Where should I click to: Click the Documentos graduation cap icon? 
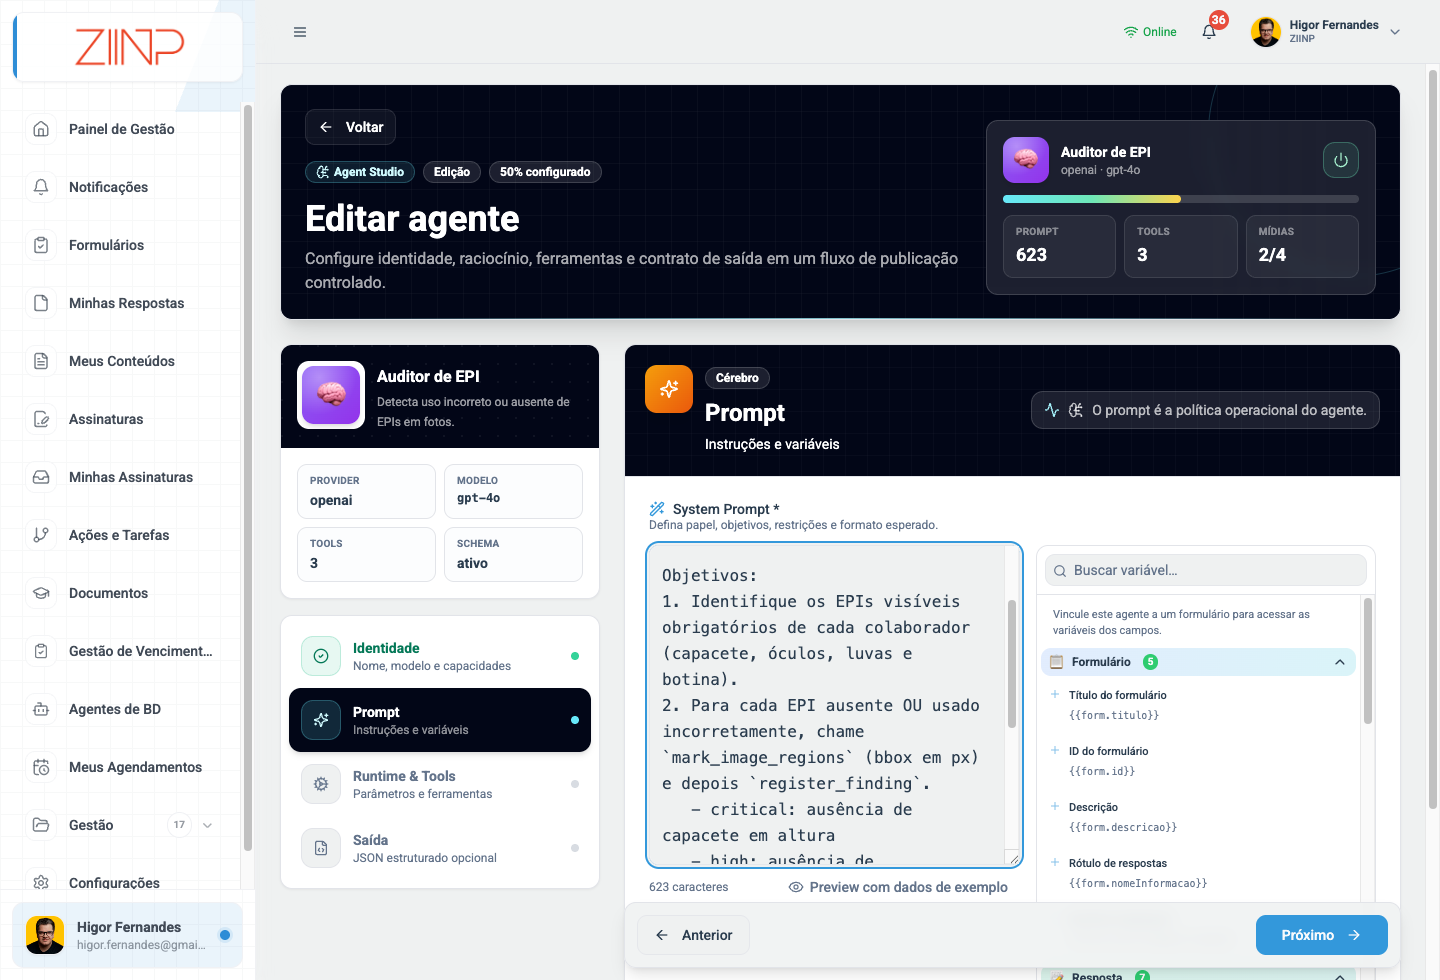(x=41, y=593)
